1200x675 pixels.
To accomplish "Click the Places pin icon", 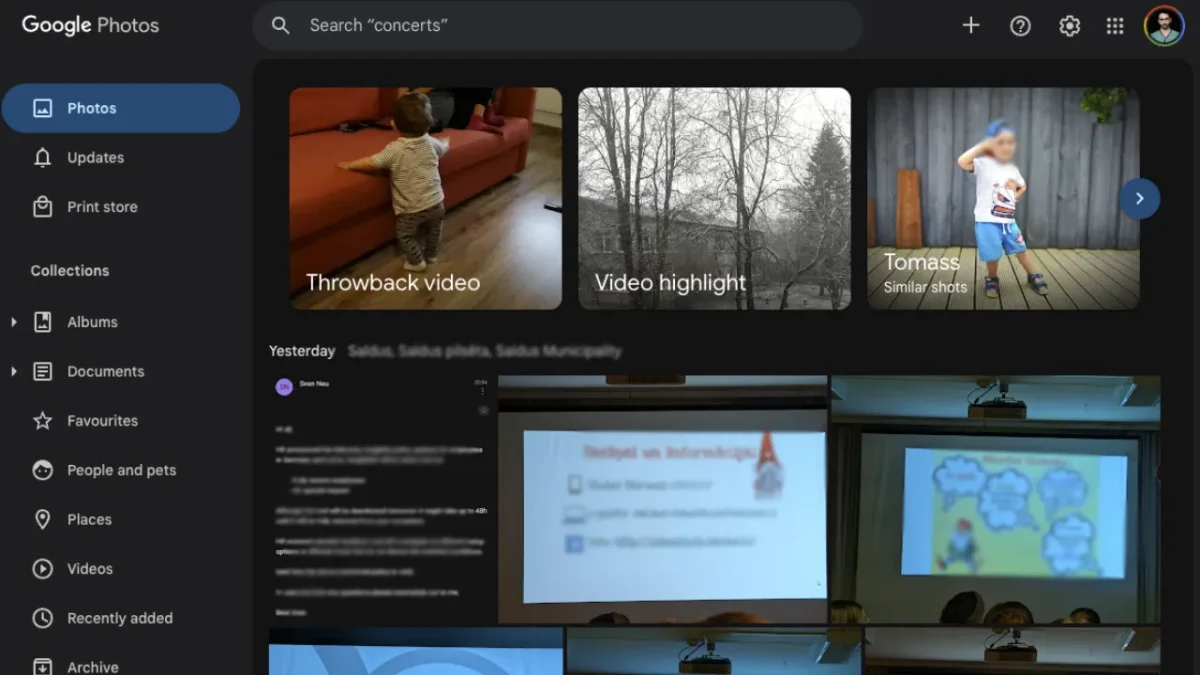I will (x=42, y=520).
